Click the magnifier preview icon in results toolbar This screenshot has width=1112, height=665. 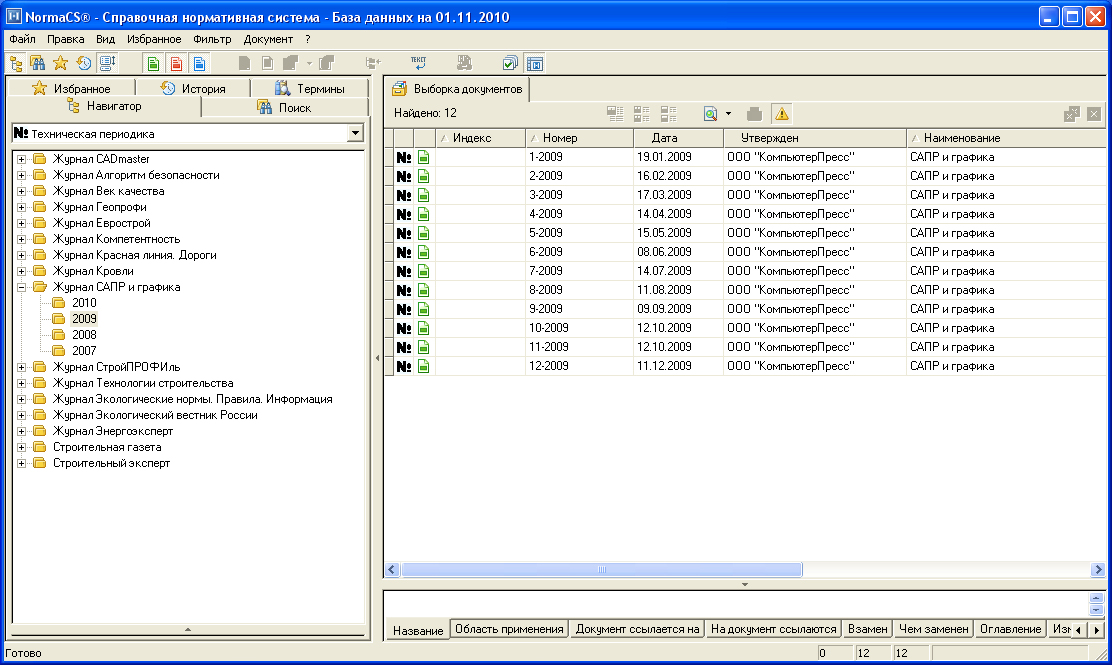click(710, 113)
